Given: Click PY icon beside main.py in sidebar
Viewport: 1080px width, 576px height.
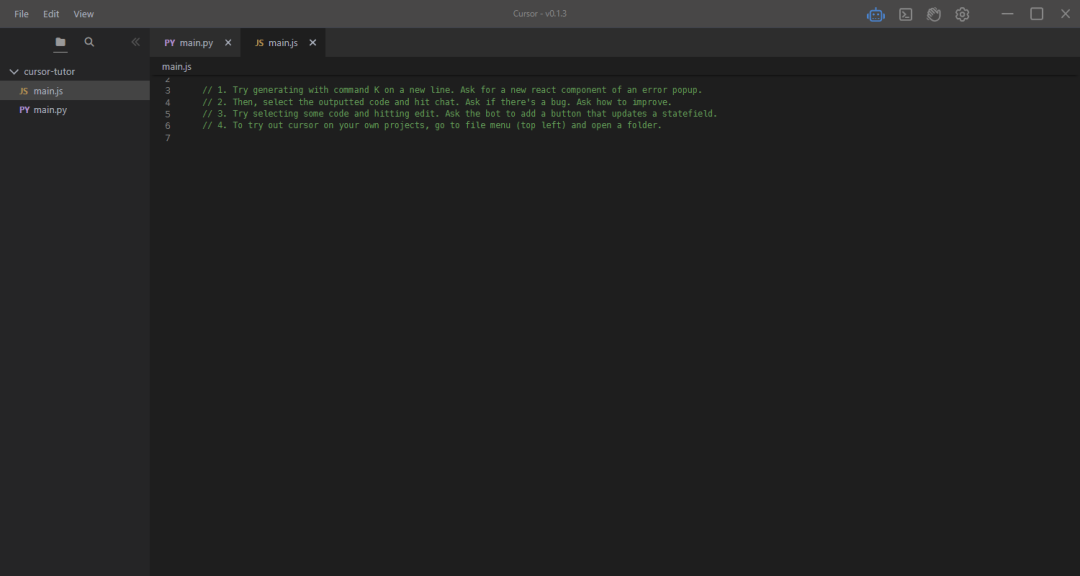Looking at the screenshot, I should click(24, 110).
